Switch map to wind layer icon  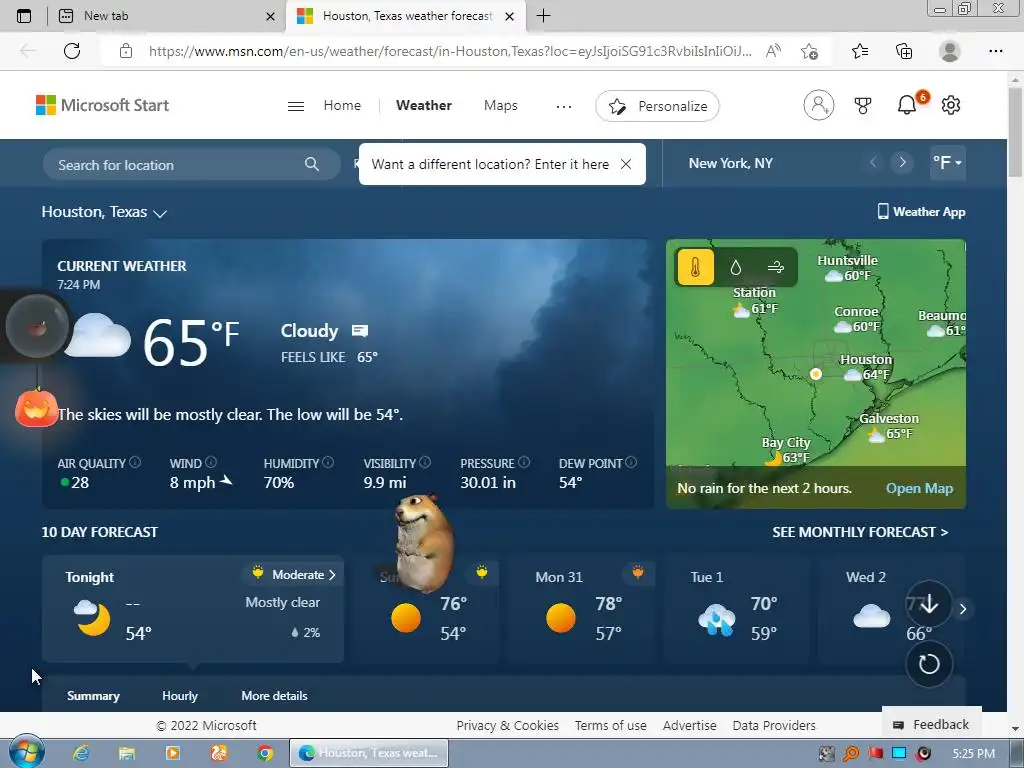(776, 267)
